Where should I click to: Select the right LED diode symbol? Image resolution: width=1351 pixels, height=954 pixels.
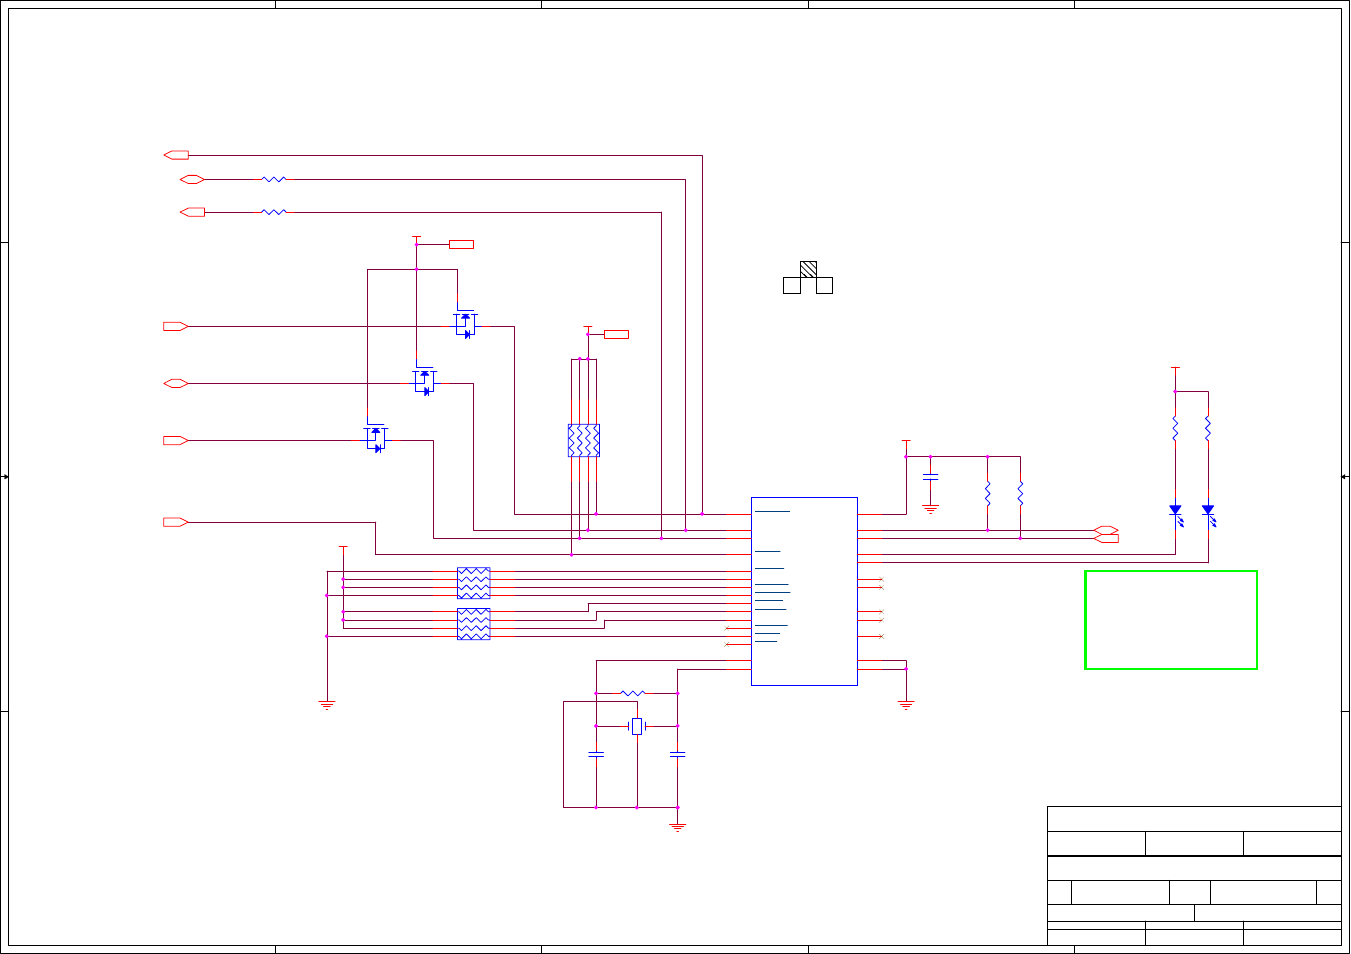tap(1209, 514)
